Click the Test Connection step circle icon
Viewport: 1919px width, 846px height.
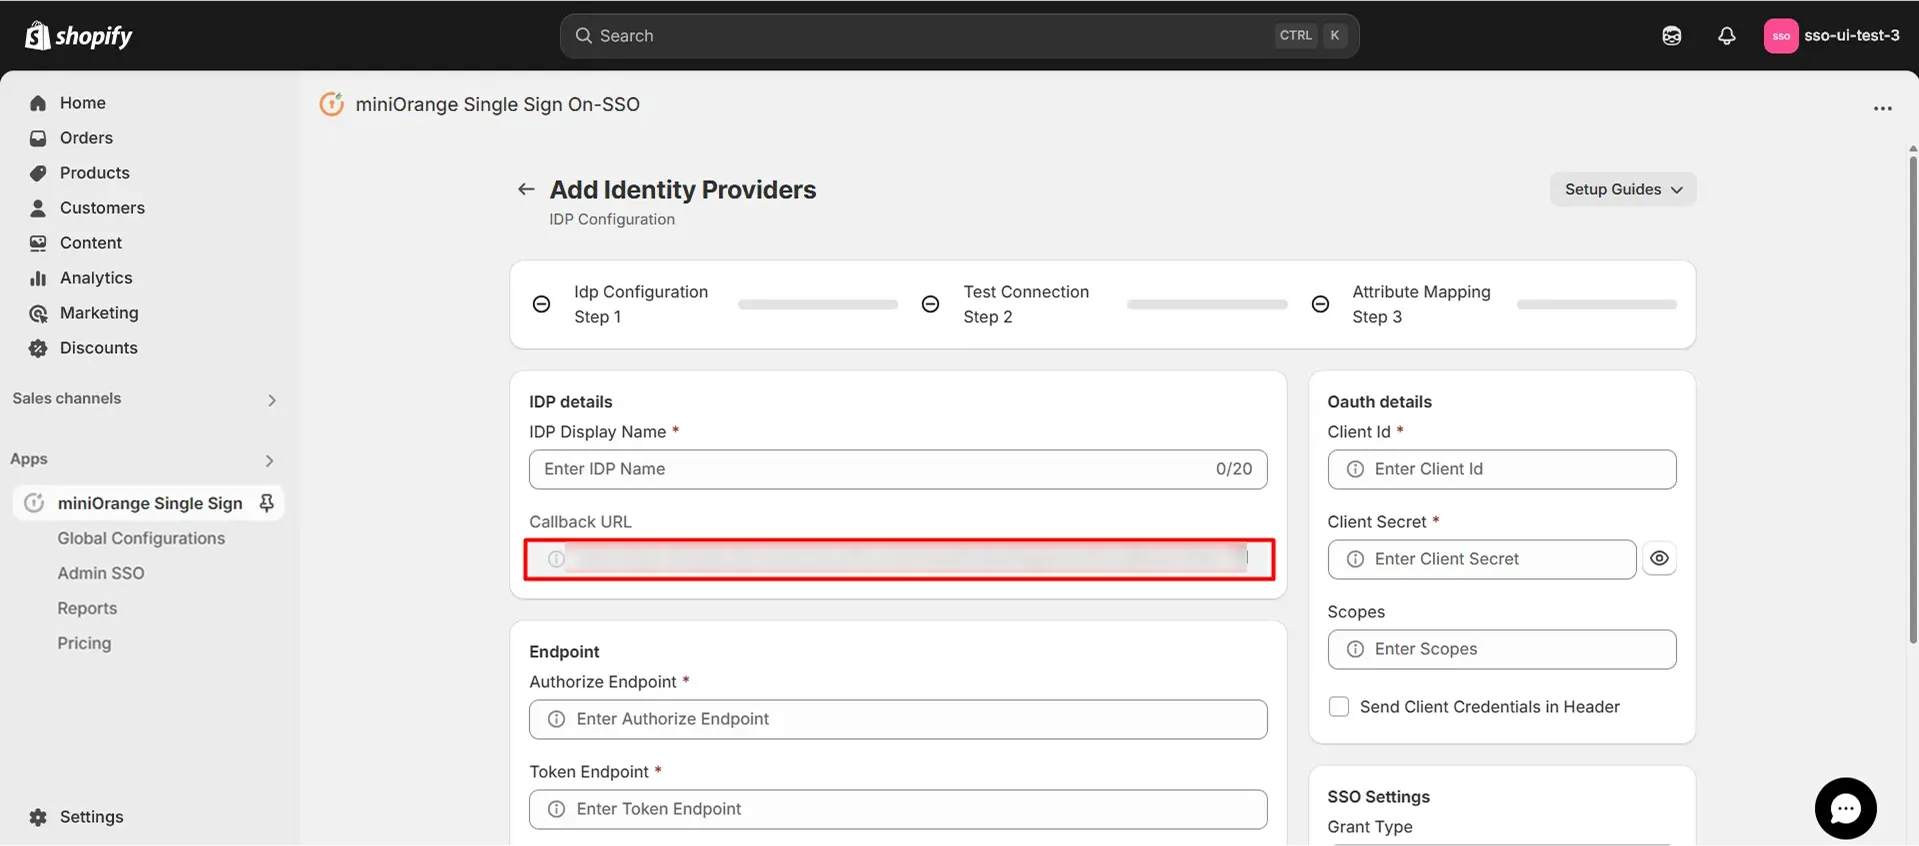coord(930,304)
